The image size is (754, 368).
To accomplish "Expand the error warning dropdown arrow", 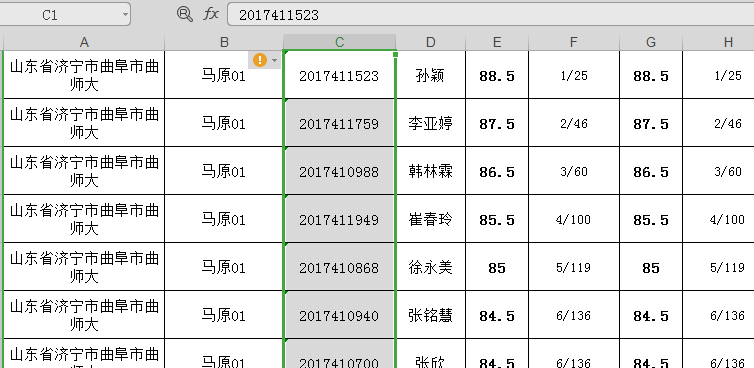I will pos(274,61).
